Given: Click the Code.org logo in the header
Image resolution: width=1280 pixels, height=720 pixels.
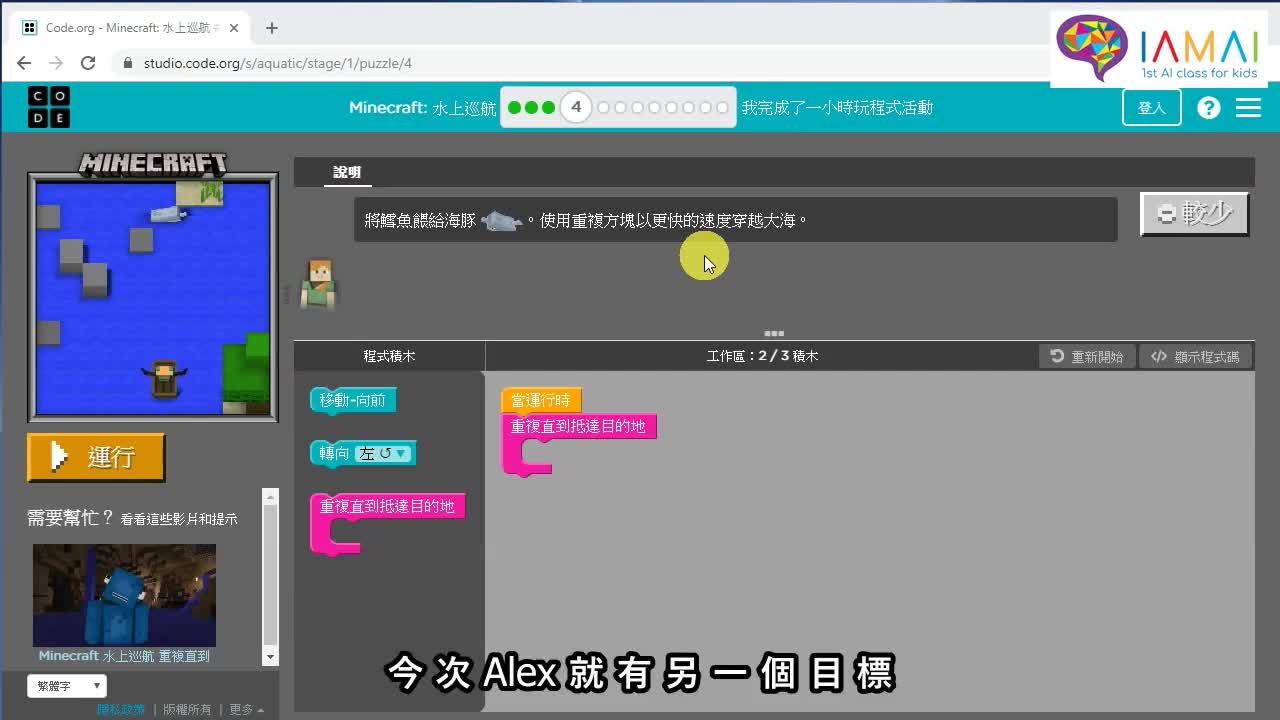Looking at the screenshot, I should [49, 107].
